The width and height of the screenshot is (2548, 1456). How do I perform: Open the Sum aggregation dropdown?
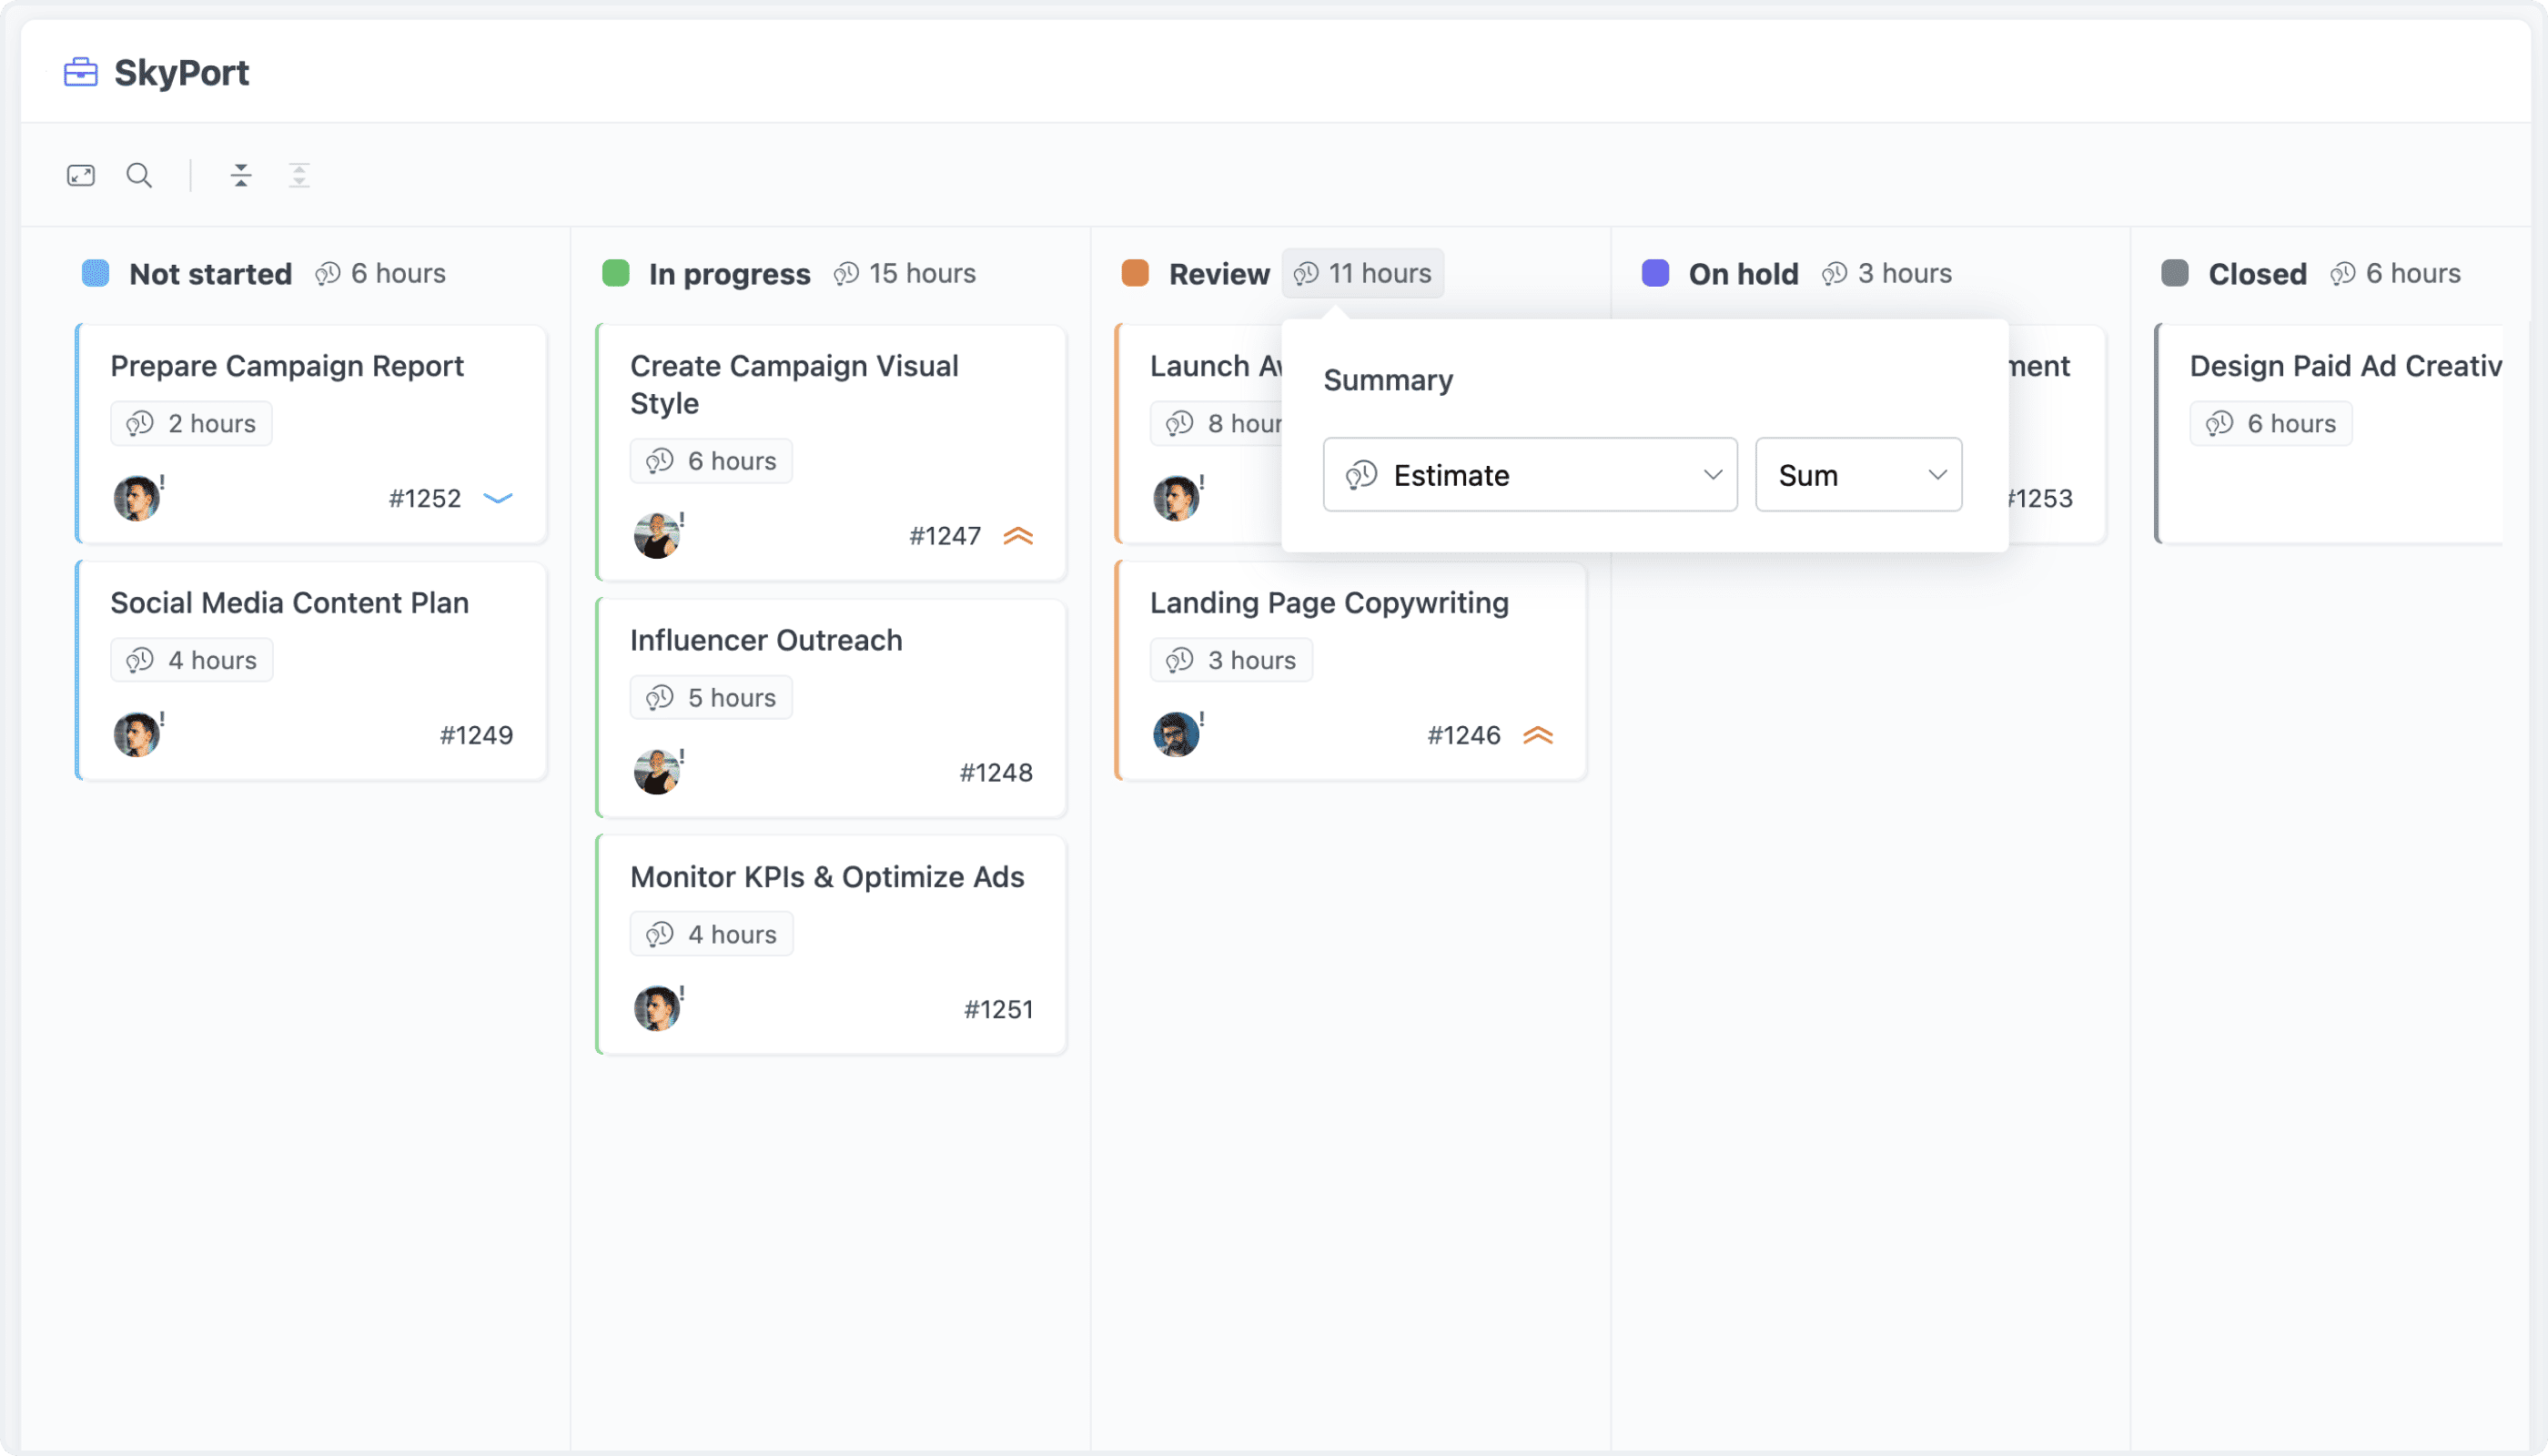pos(1858,475)
